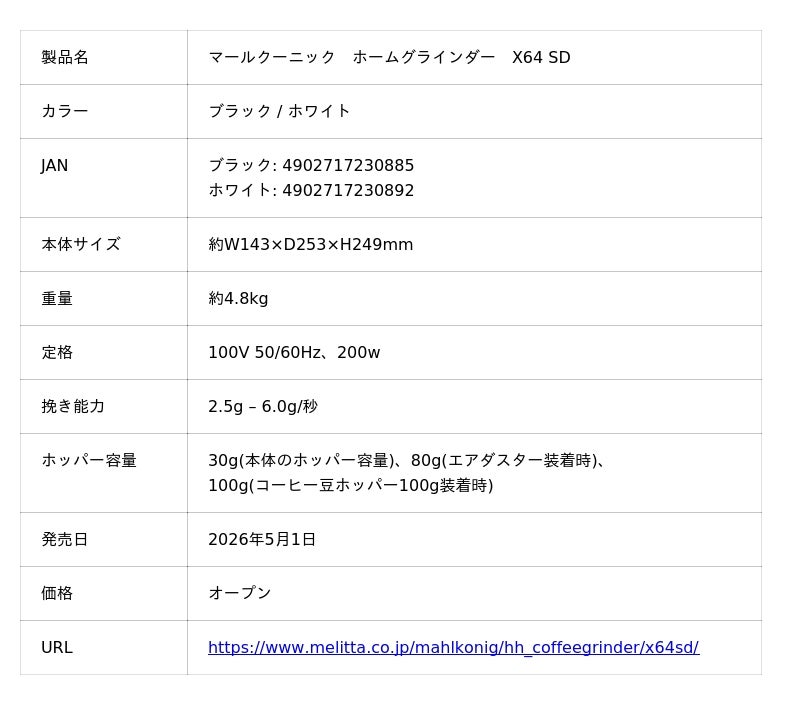Screen dimensions: 800x705
Task: Click the 製品名 label cell
Action: (x=65, y=58)
